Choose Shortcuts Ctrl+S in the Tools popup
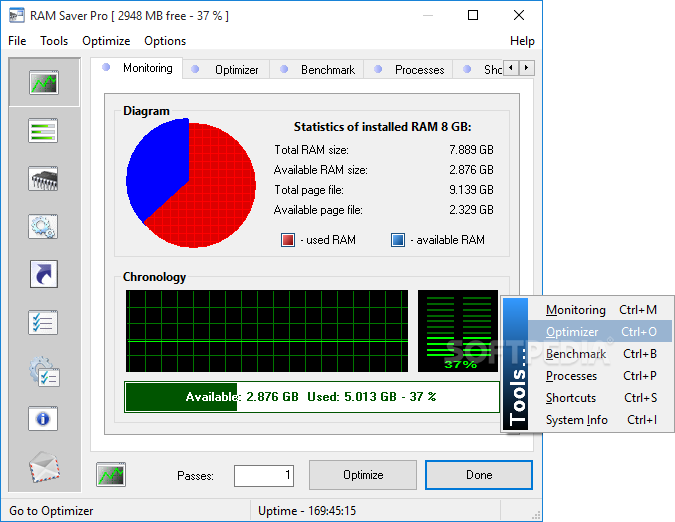This screenshot has width=675, height=522. pyautogui.click(x=600, y=398)
